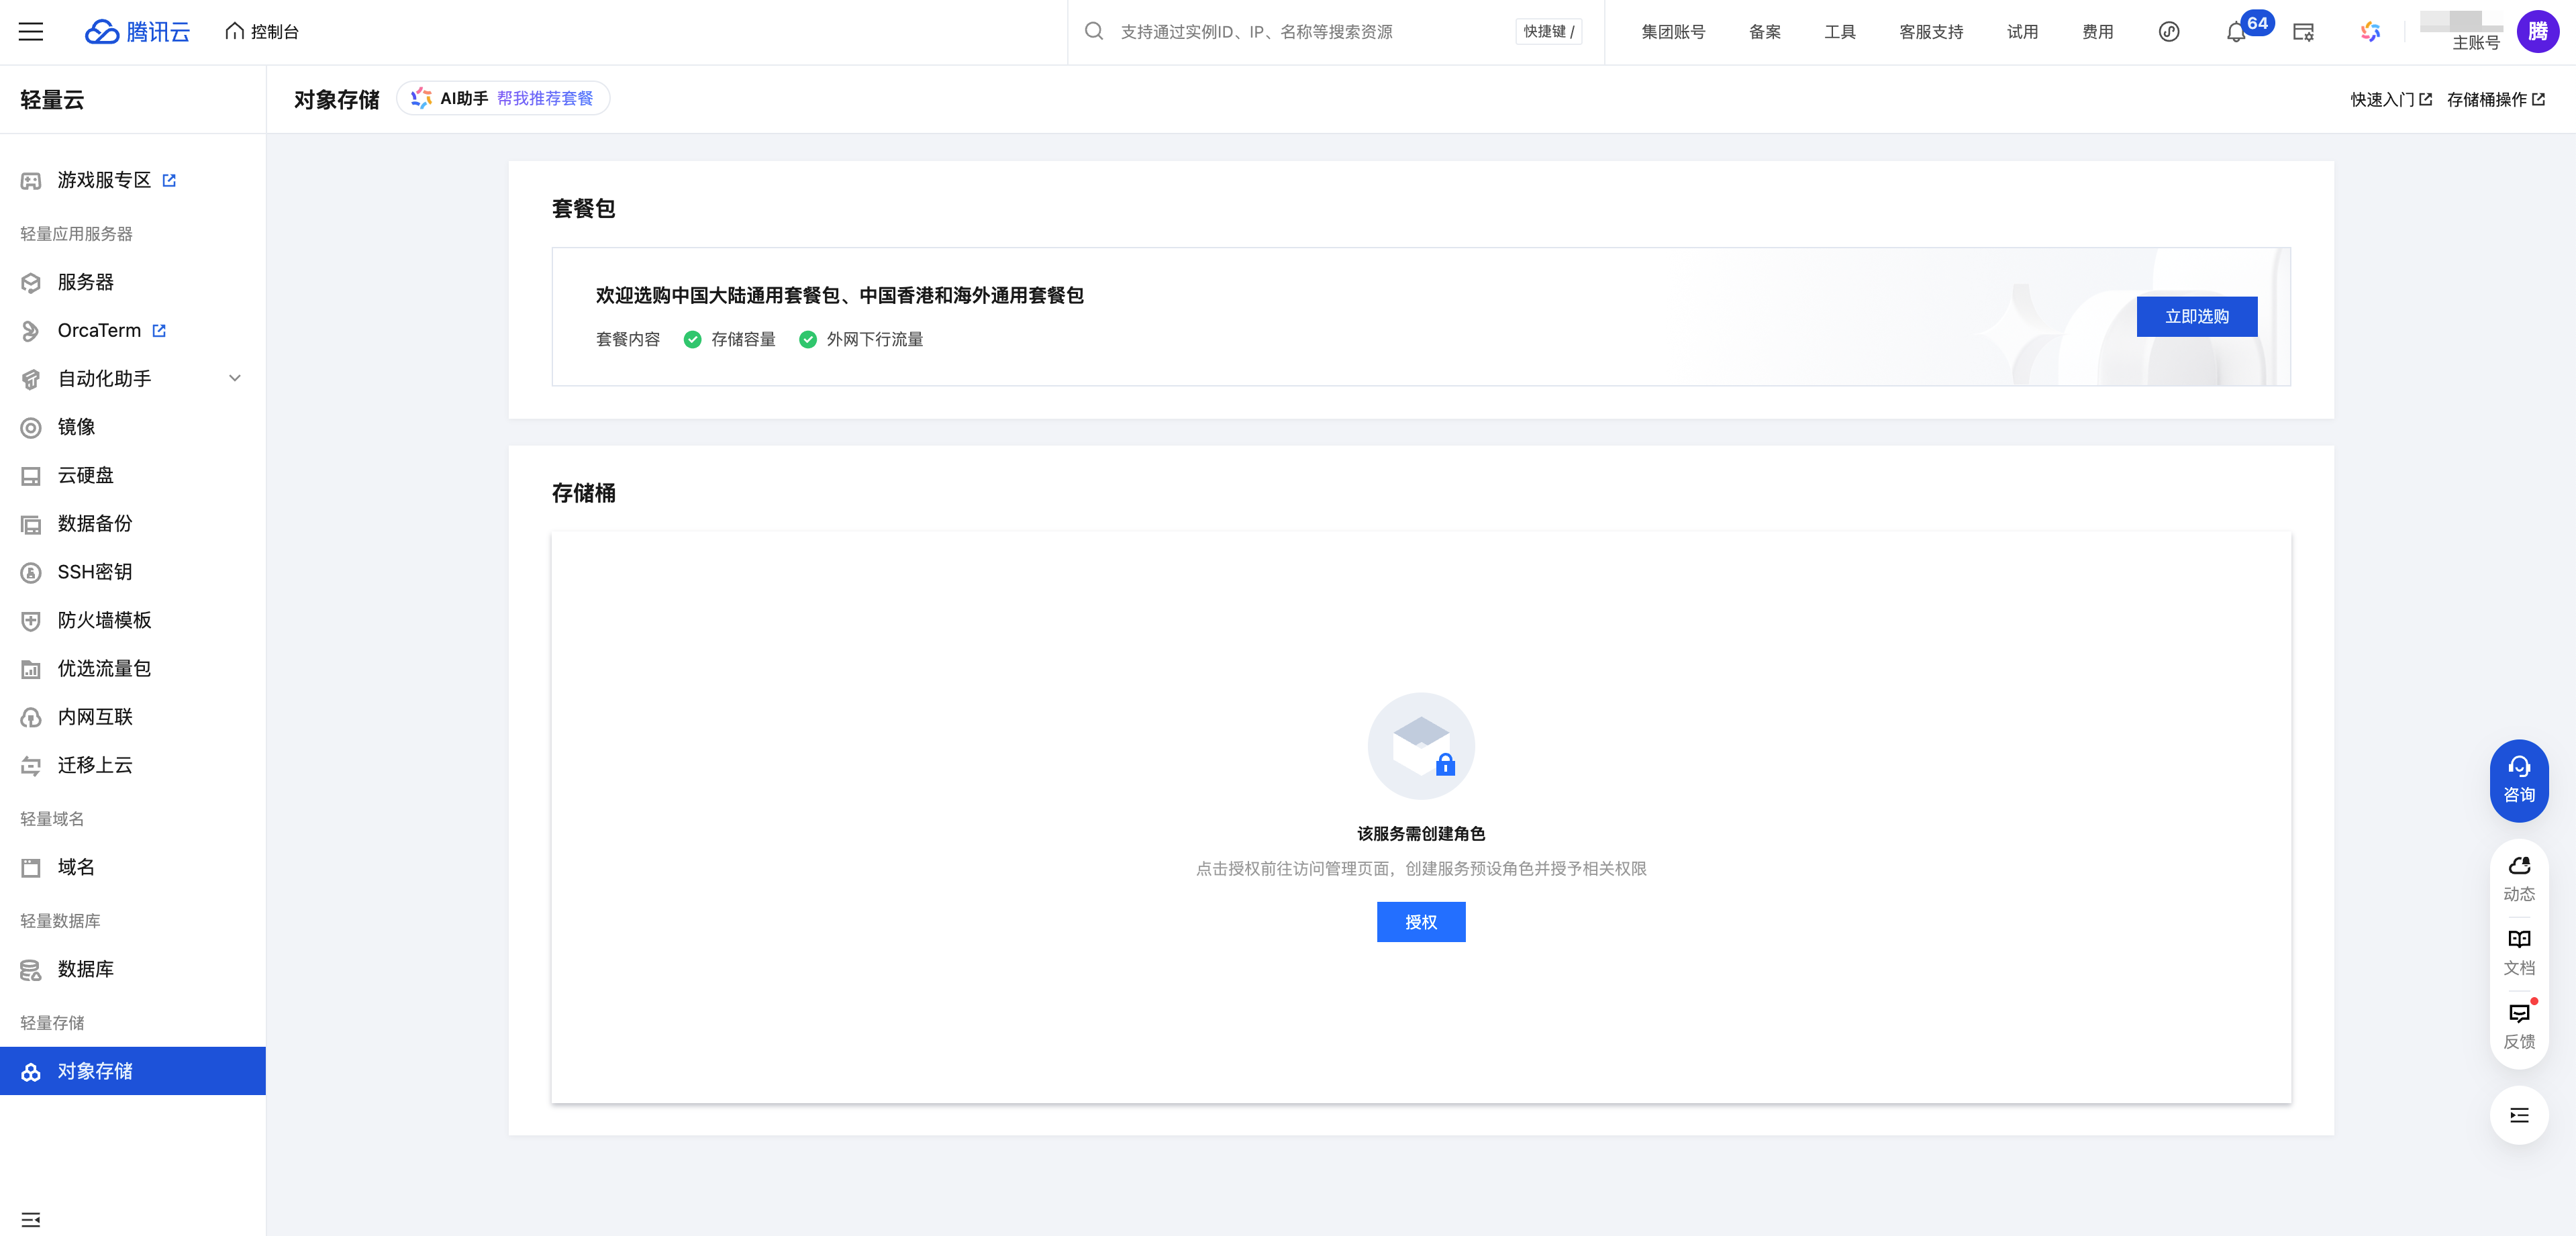Click external-link icon beside 游戏服专区

click(x=169, y=181)
